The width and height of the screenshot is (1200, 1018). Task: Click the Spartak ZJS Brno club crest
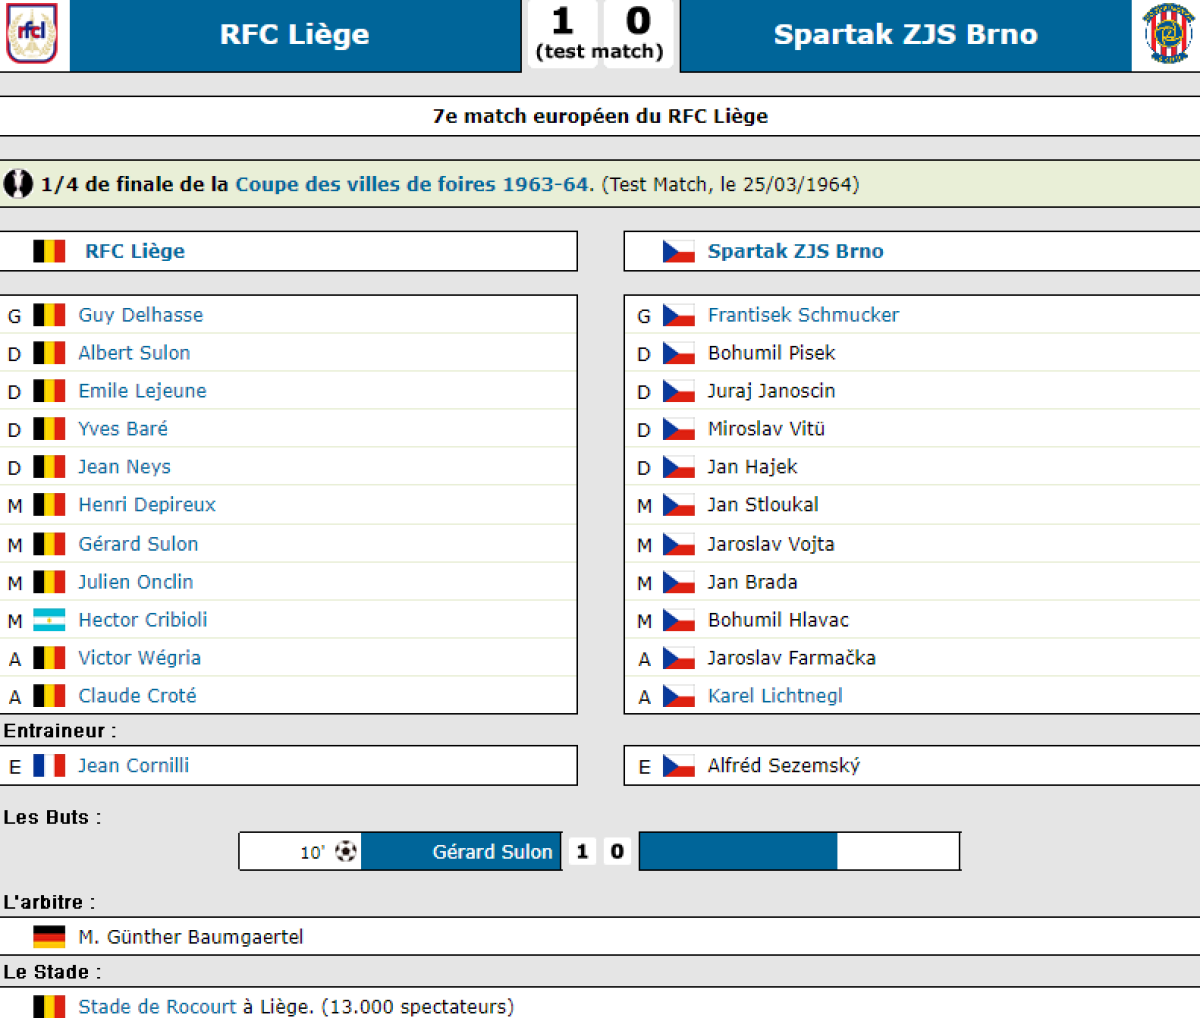1167,34
